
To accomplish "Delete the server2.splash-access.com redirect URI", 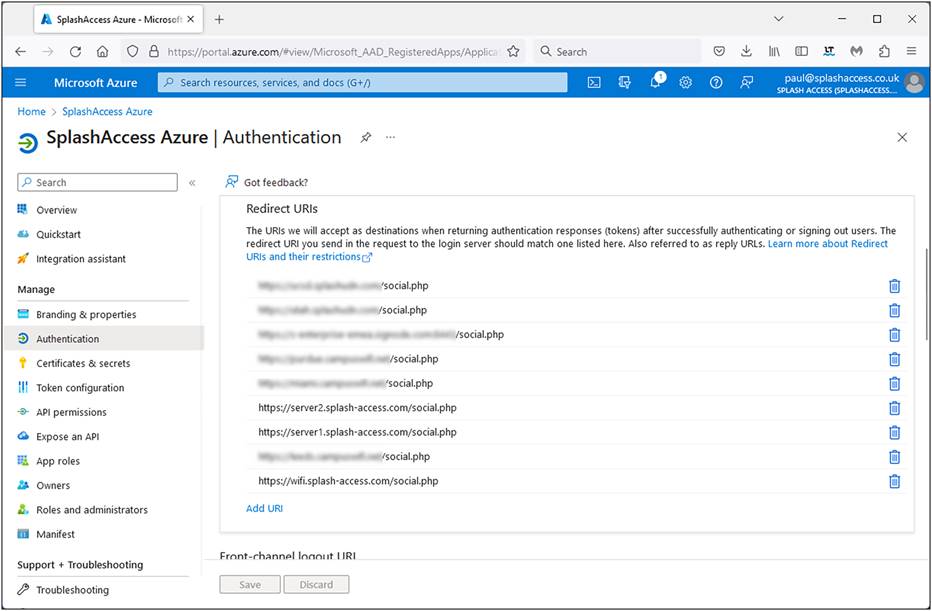I will pyautogui.click(x=894, y=408).
